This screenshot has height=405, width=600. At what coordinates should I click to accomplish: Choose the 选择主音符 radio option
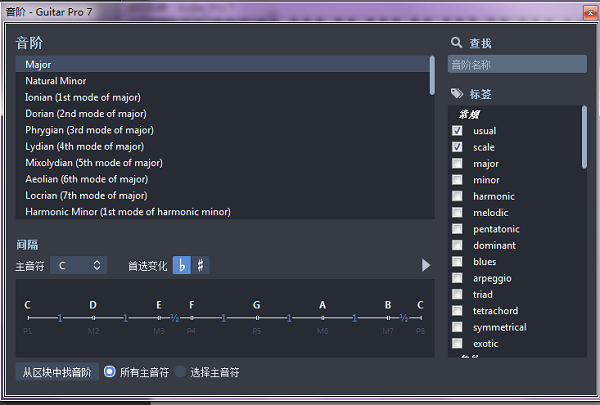(181, 373)
